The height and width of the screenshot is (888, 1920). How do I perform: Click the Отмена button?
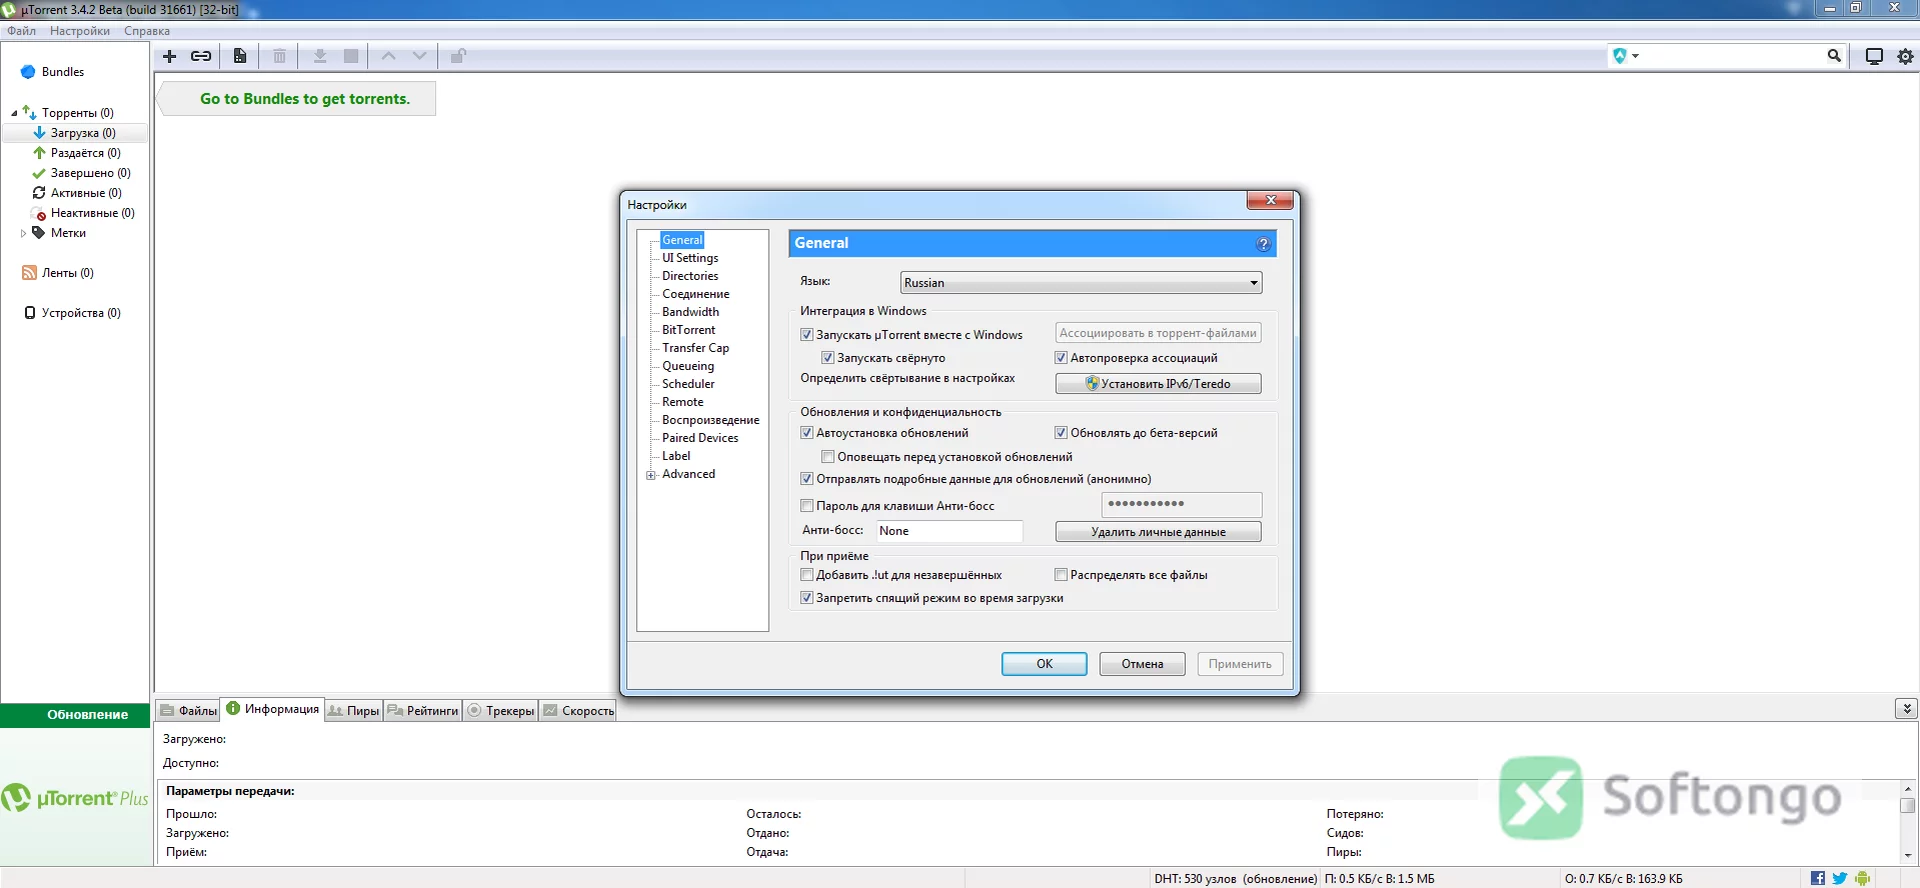pyautogui.click(x=1142, y=664)
